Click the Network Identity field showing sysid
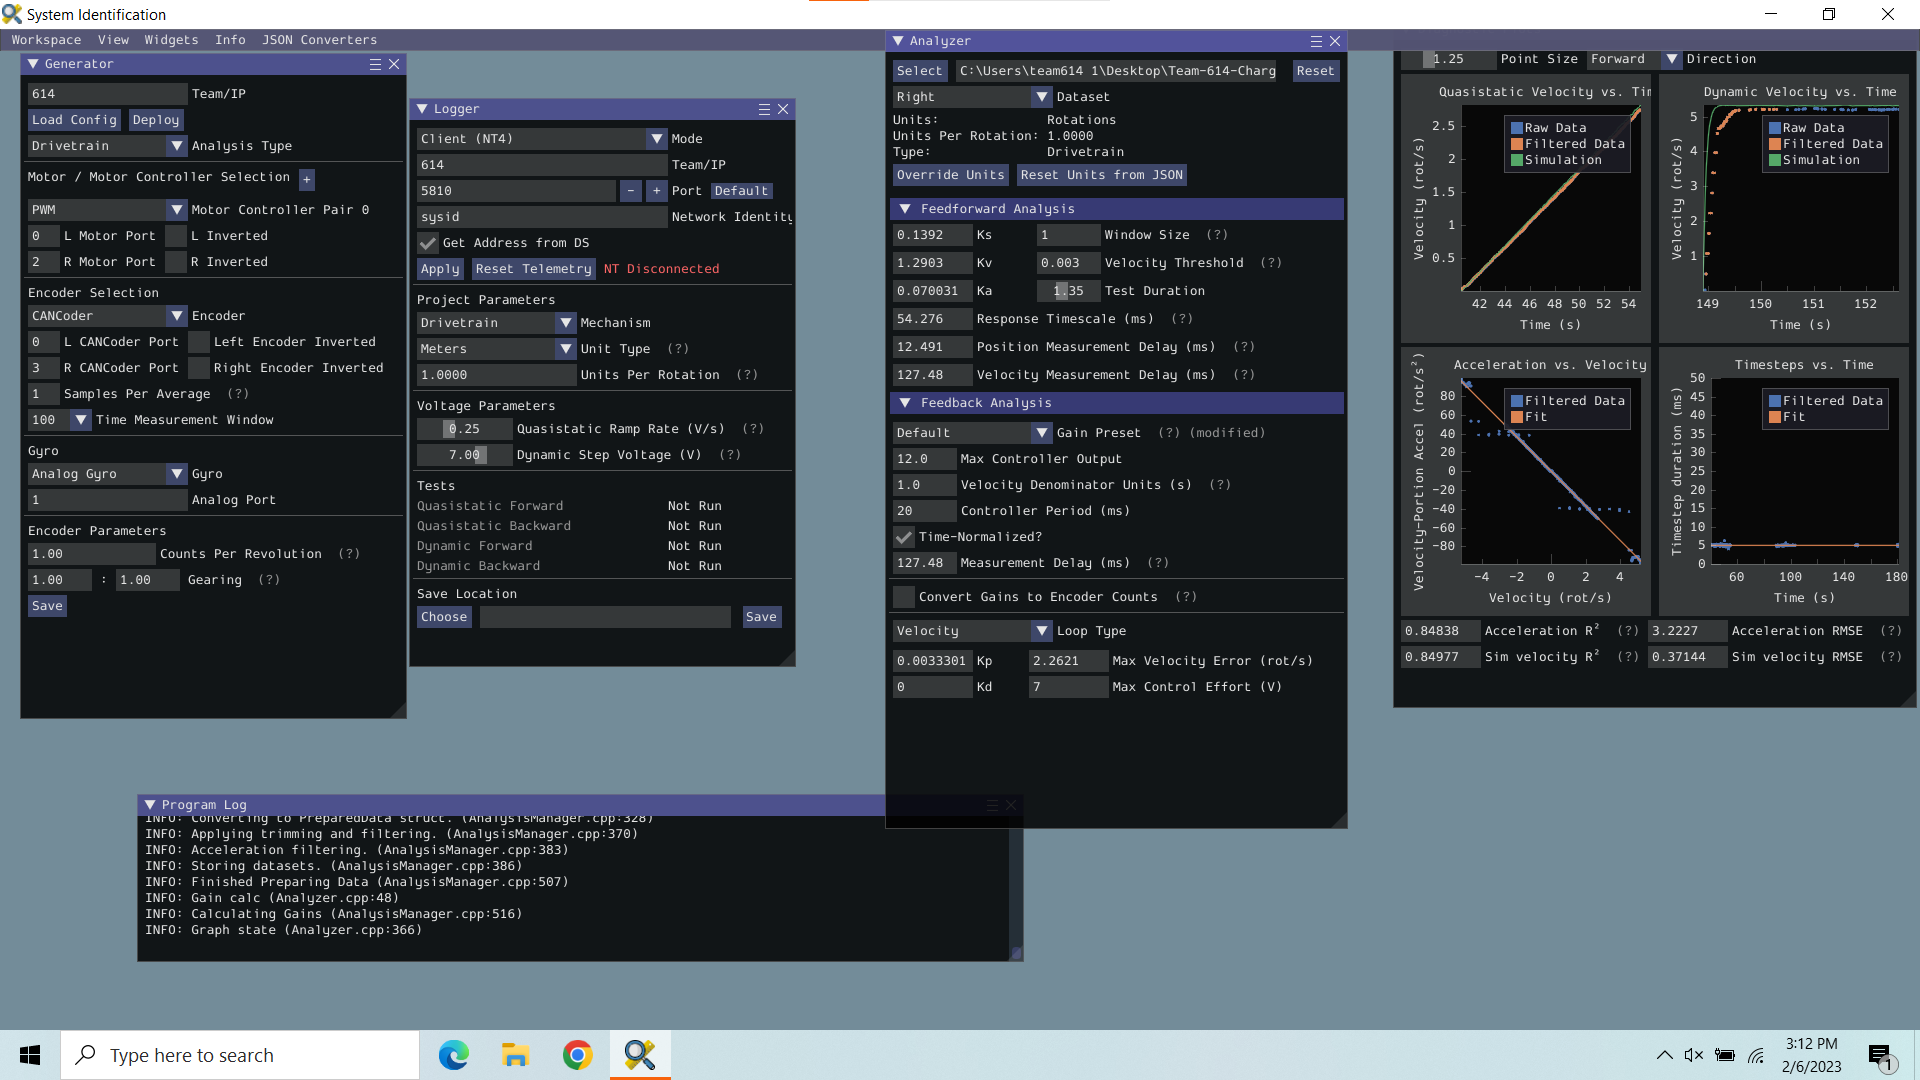This screenshot has height=1080, width=1920. [540, 217]
